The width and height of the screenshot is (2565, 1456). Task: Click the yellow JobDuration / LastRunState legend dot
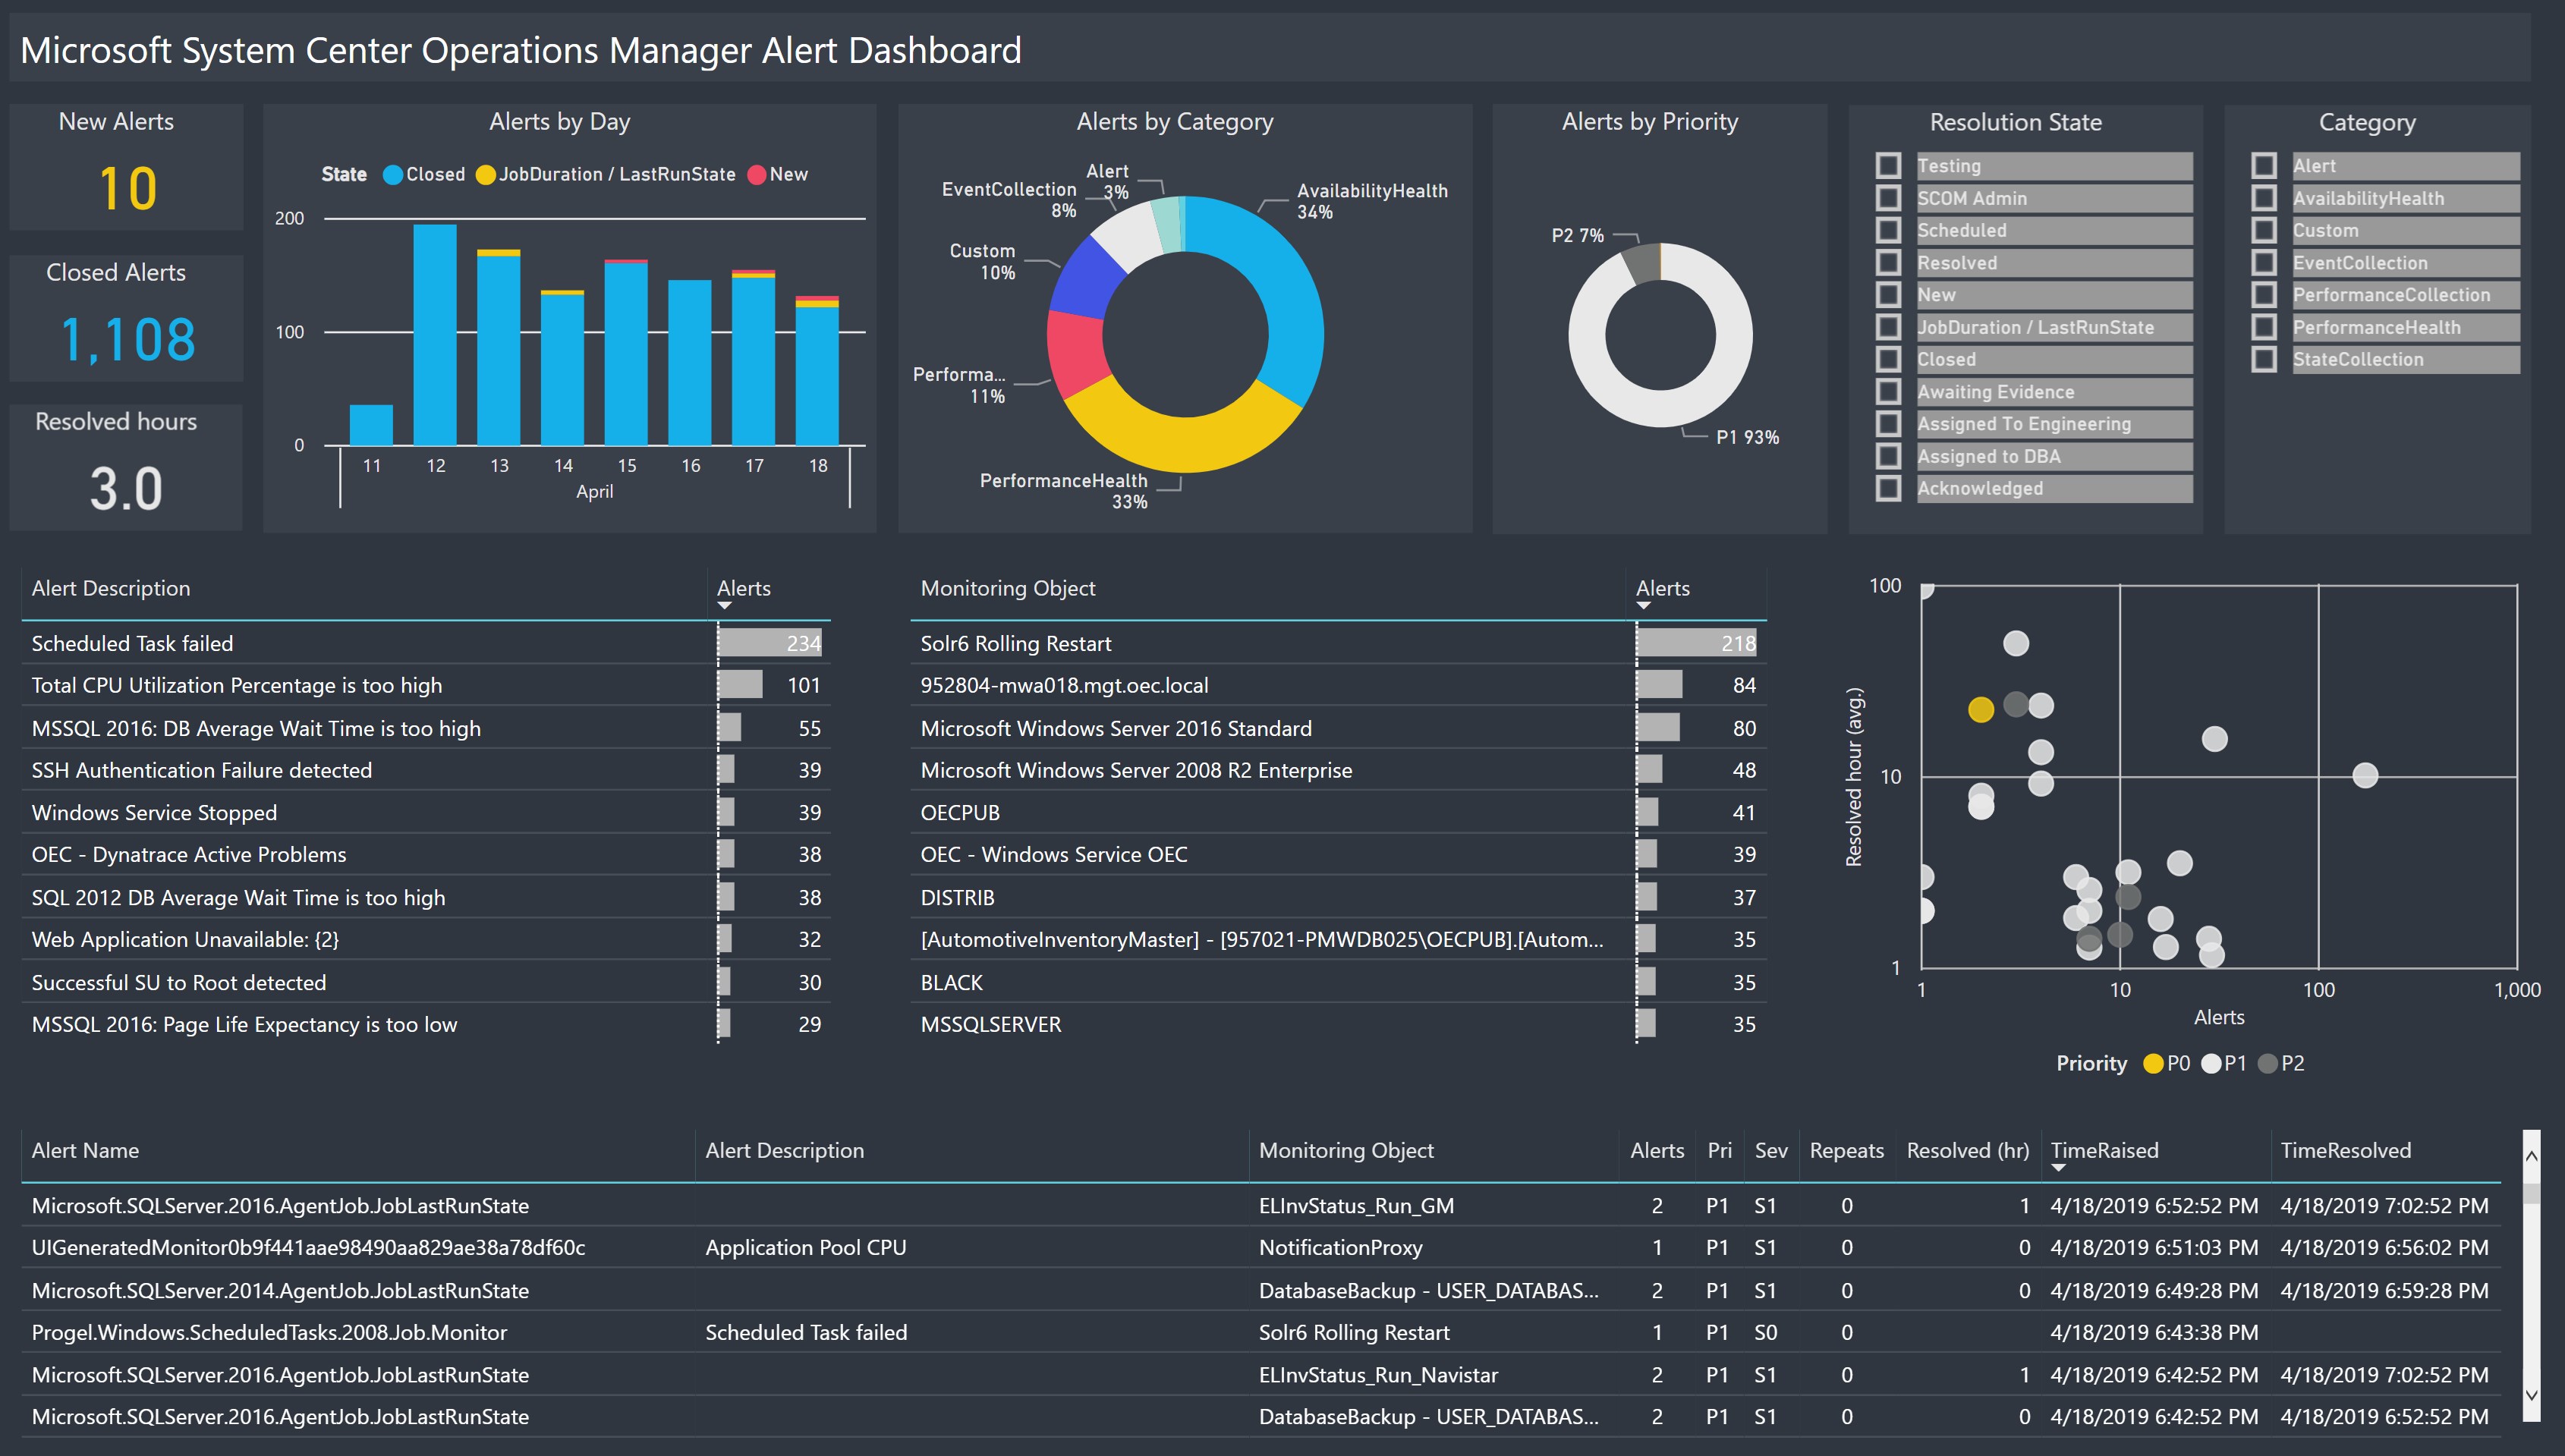(x=486, y=175)
